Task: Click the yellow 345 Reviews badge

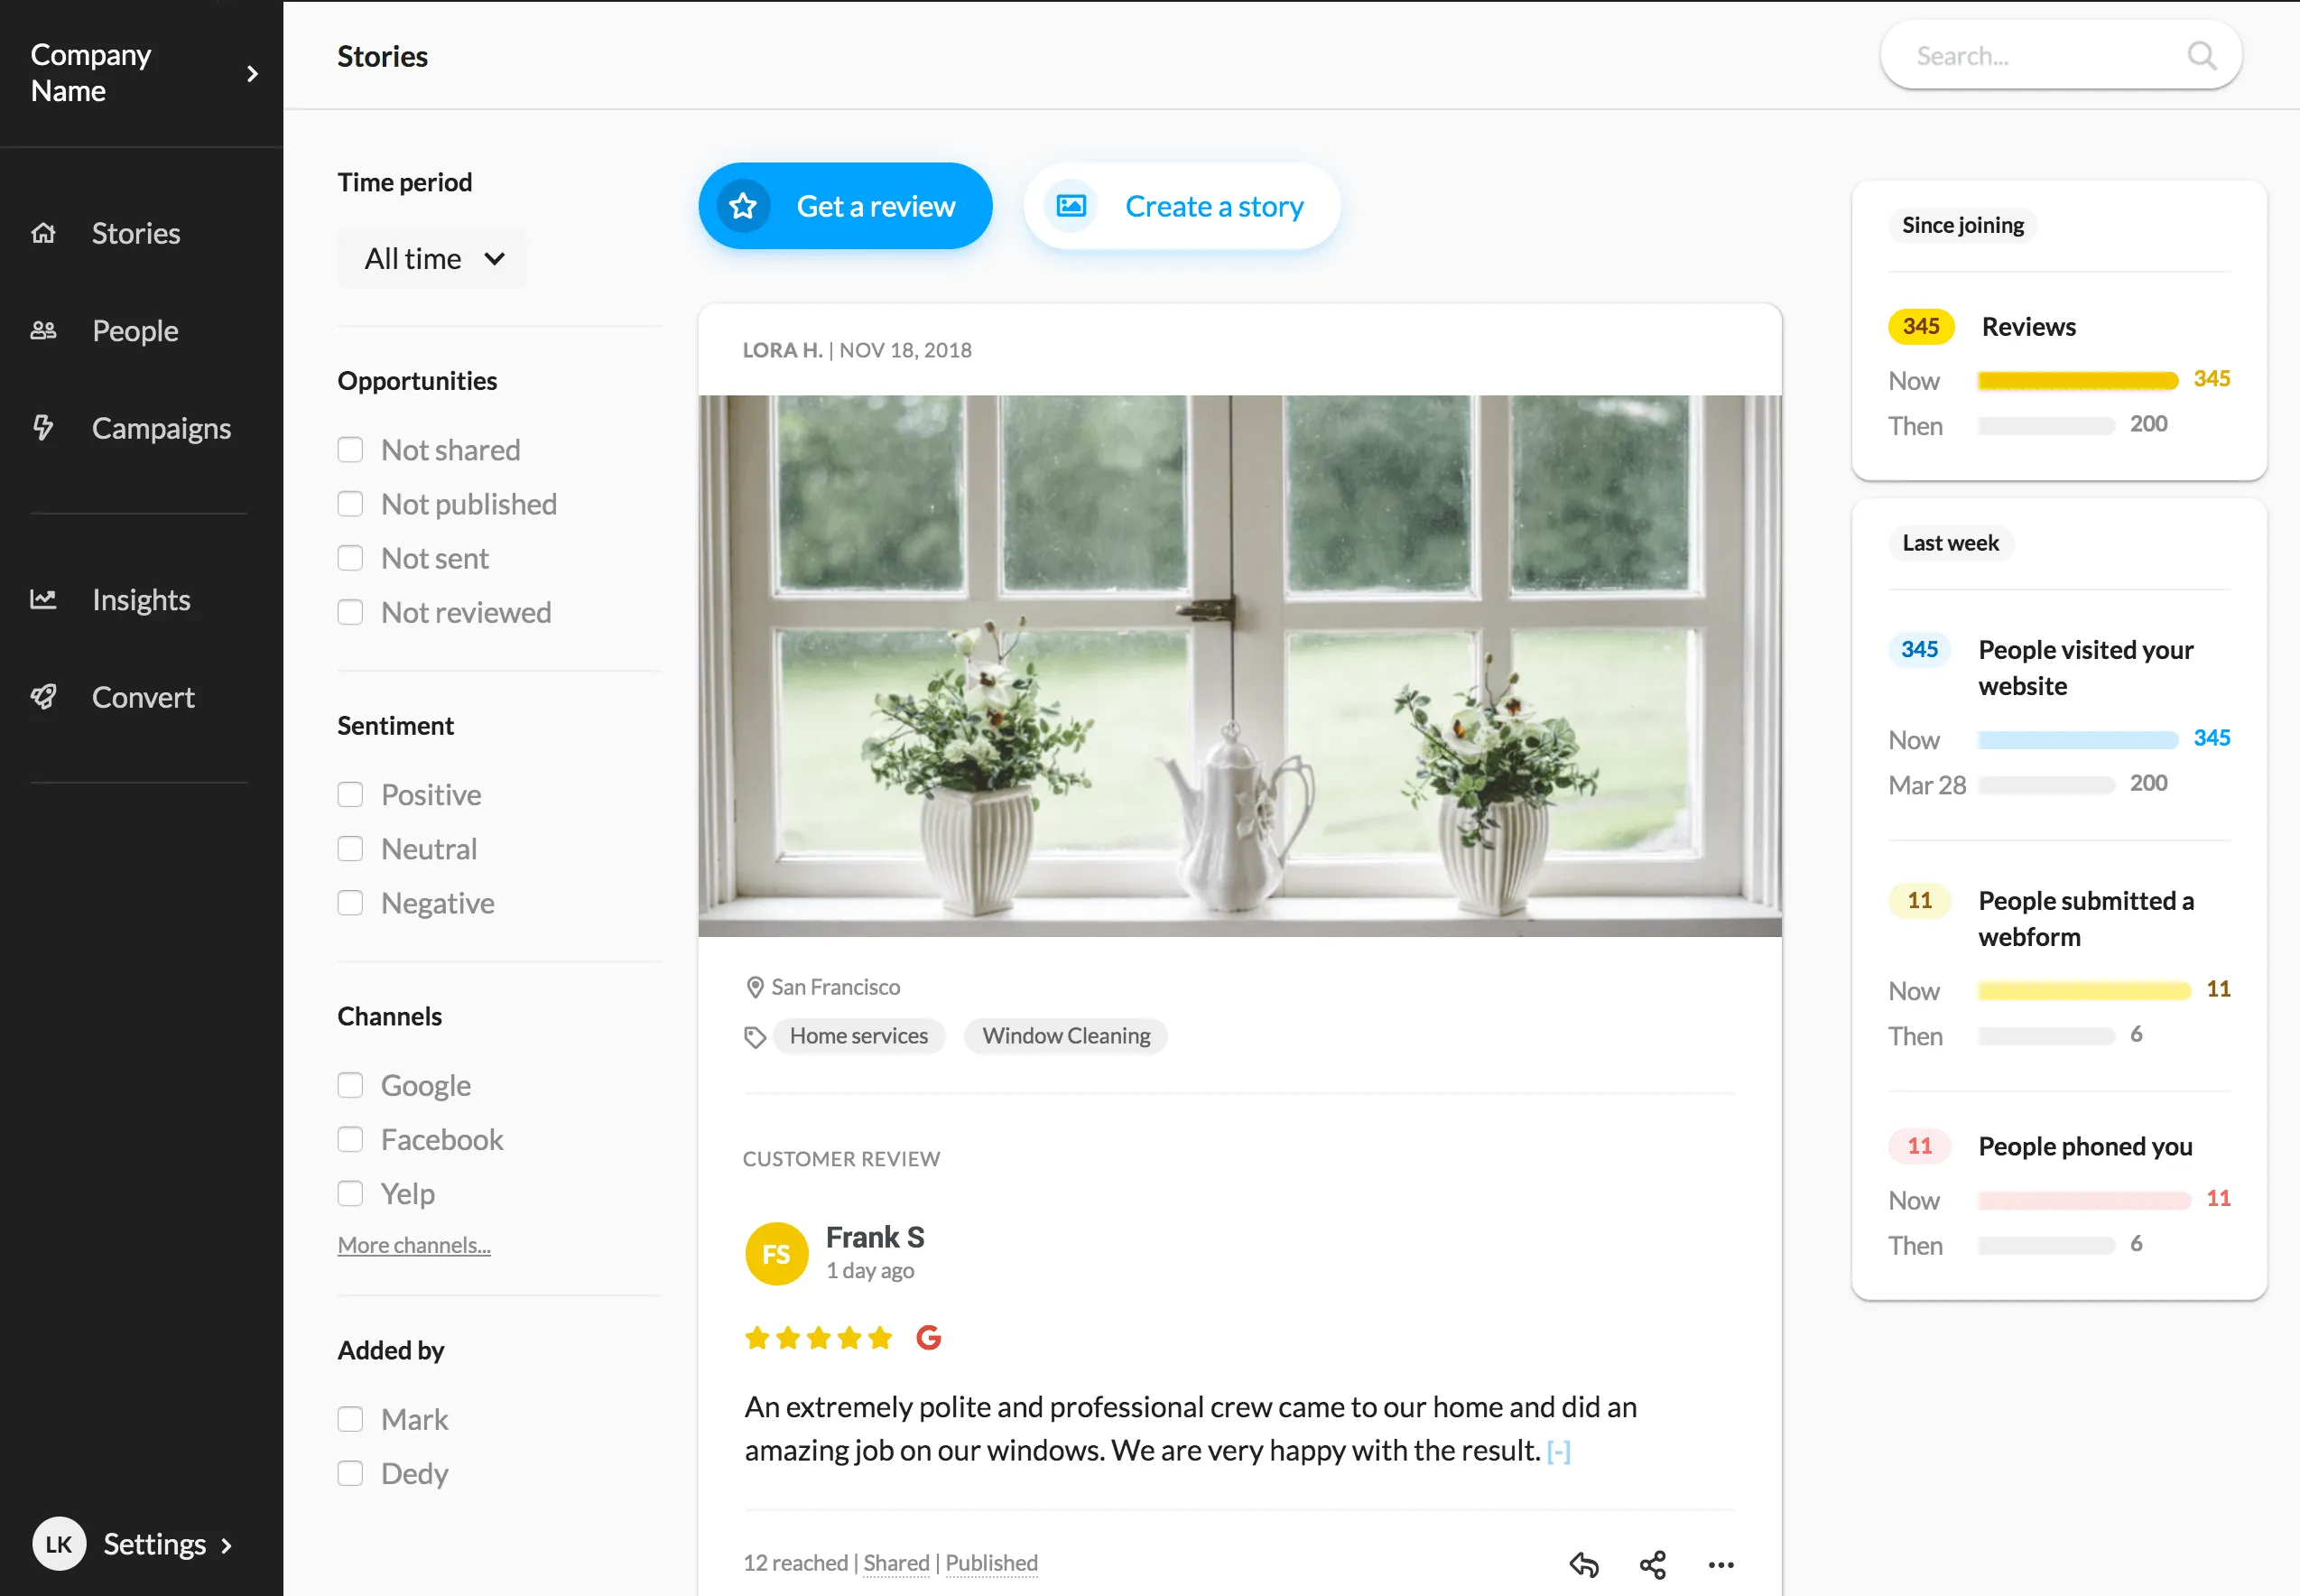Action: [1921, 327]
